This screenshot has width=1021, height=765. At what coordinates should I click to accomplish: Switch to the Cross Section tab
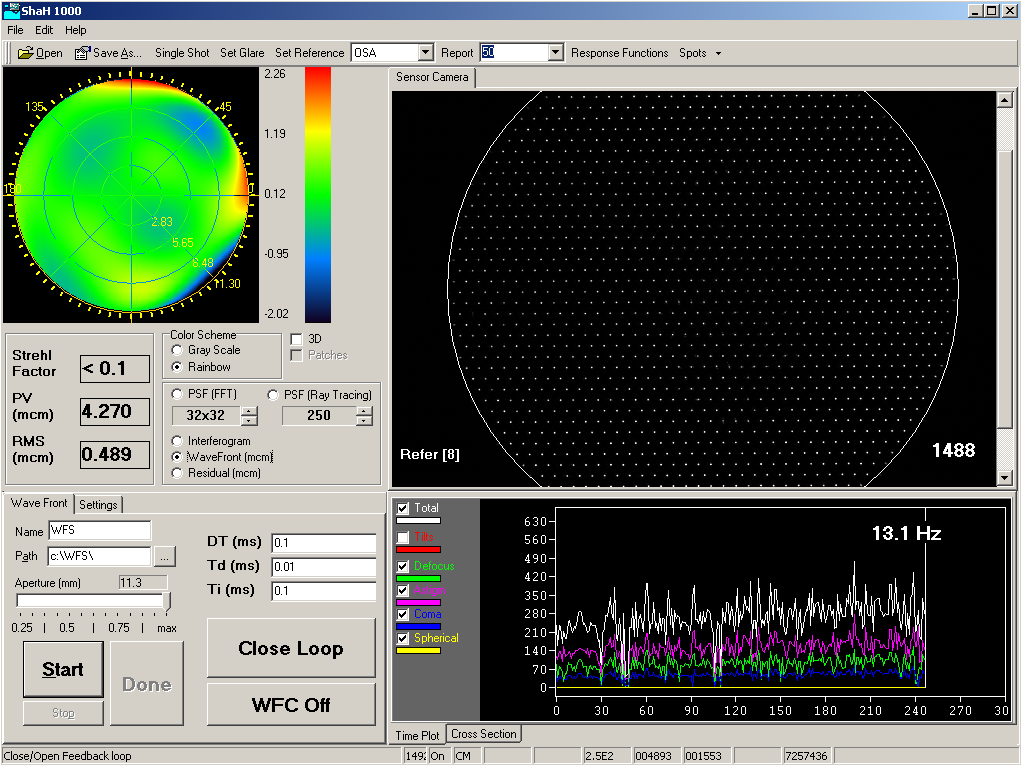[483, 733]
